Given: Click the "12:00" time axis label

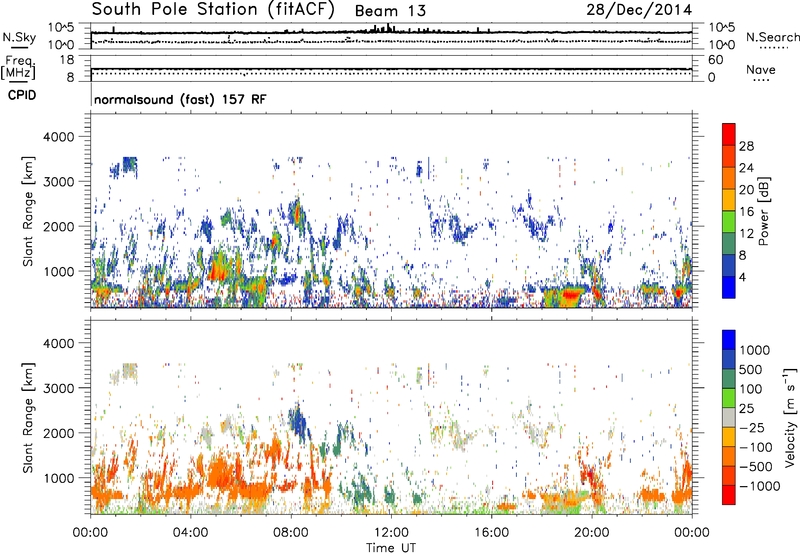Looking at the screenshot, I should pos(391,533).
